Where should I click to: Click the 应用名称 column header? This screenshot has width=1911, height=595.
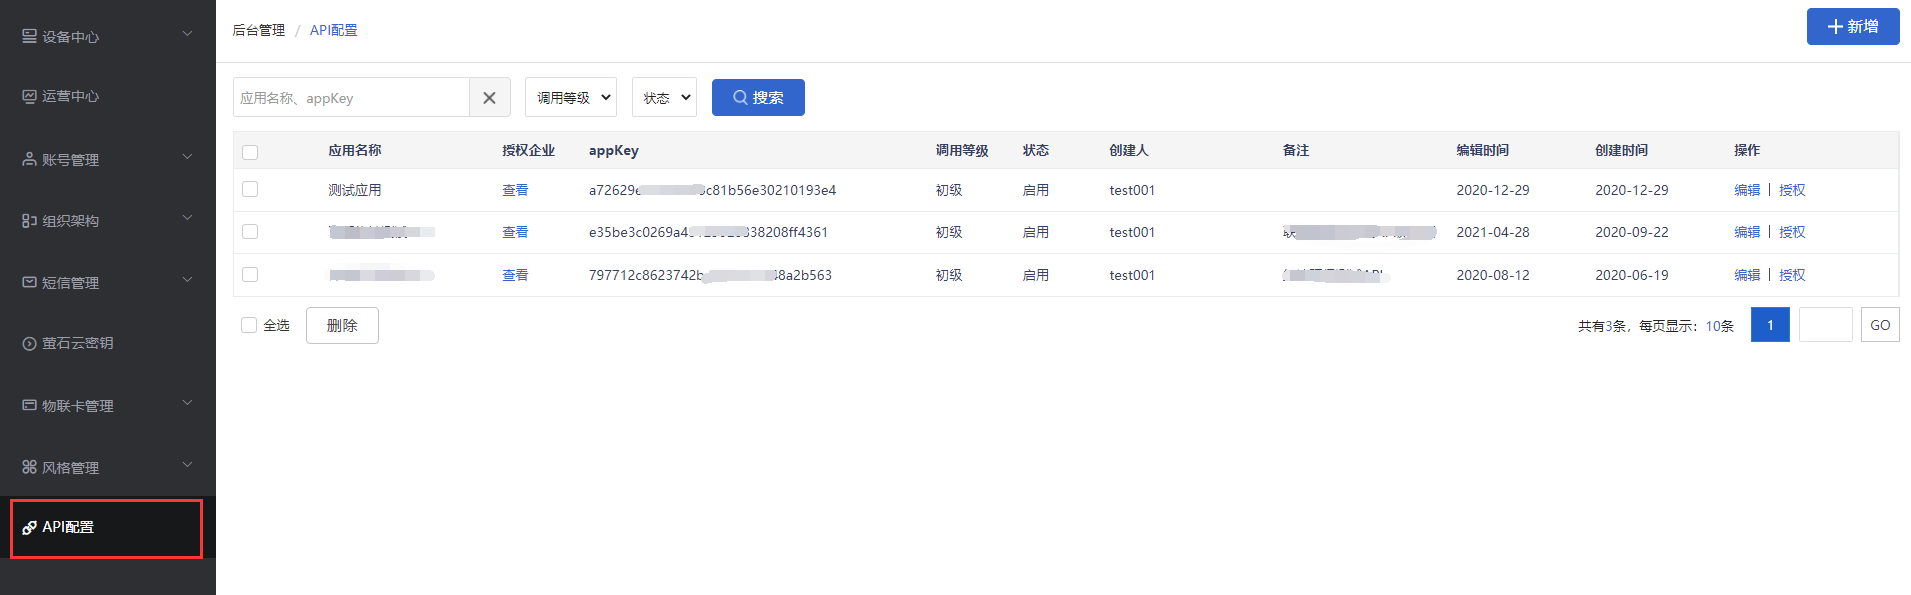point(355,150)
